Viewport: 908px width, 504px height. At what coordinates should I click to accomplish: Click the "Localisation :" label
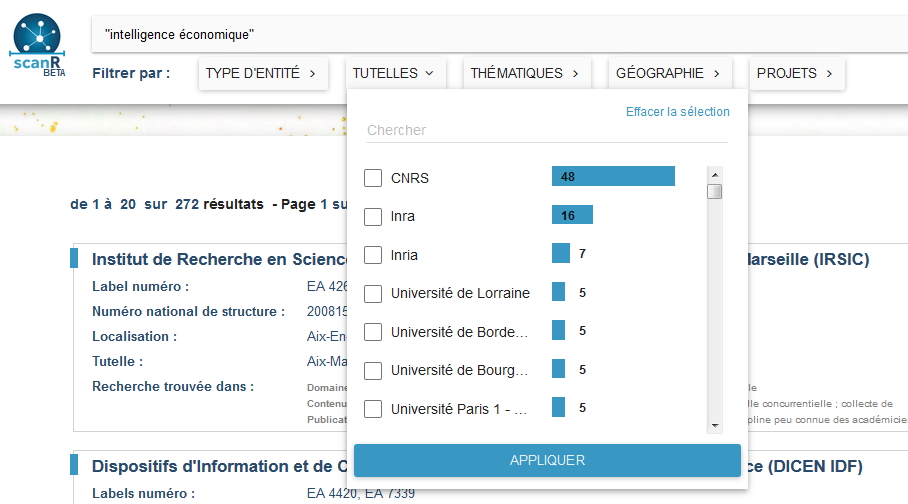coord(134,337)
